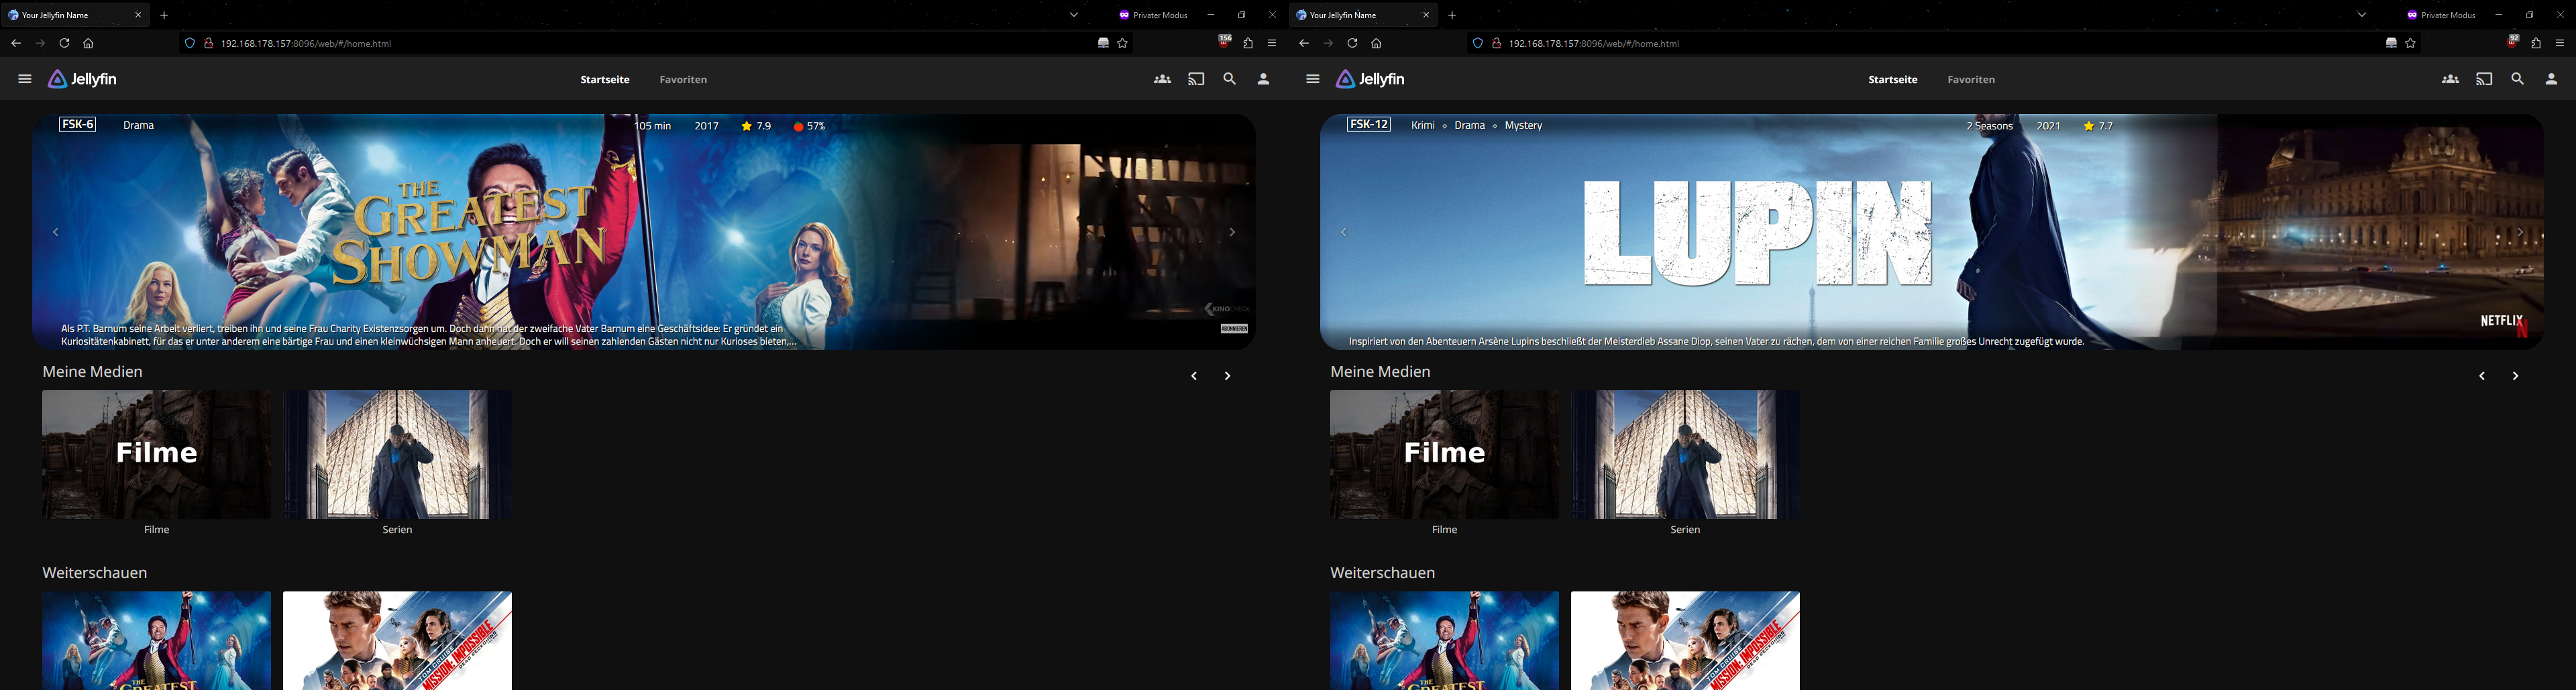Open SyncPlay group icon in left Jellyfin window
2576x690 pixels.
click(x=1162, y=79)
